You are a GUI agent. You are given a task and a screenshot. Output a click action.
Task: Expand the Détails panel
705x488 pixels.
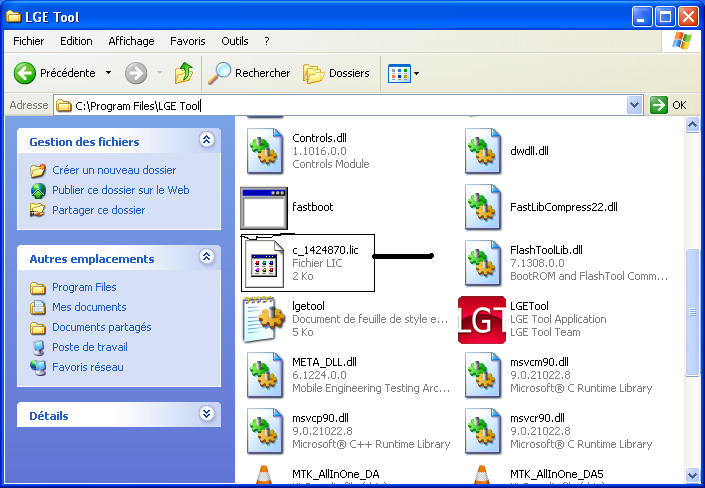[206, 414]
